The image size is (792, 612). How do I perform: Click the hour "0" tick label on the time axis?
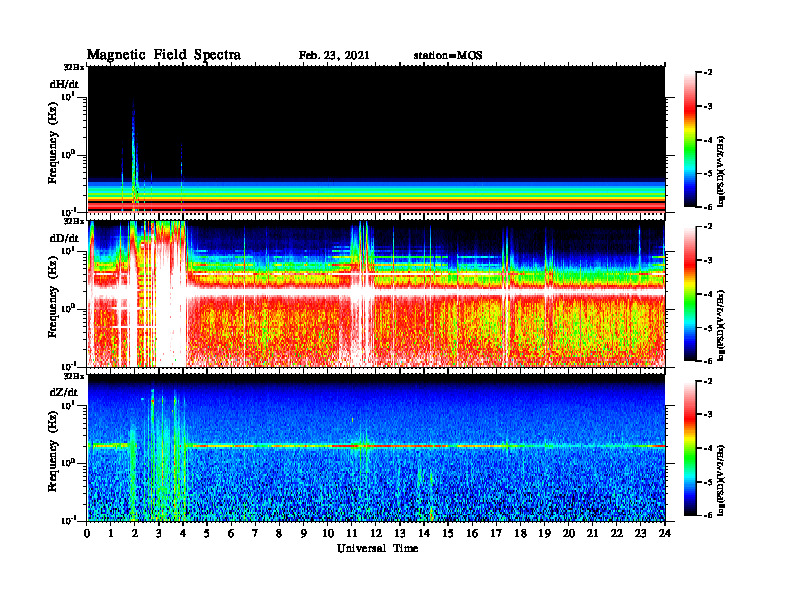[87, 533]
